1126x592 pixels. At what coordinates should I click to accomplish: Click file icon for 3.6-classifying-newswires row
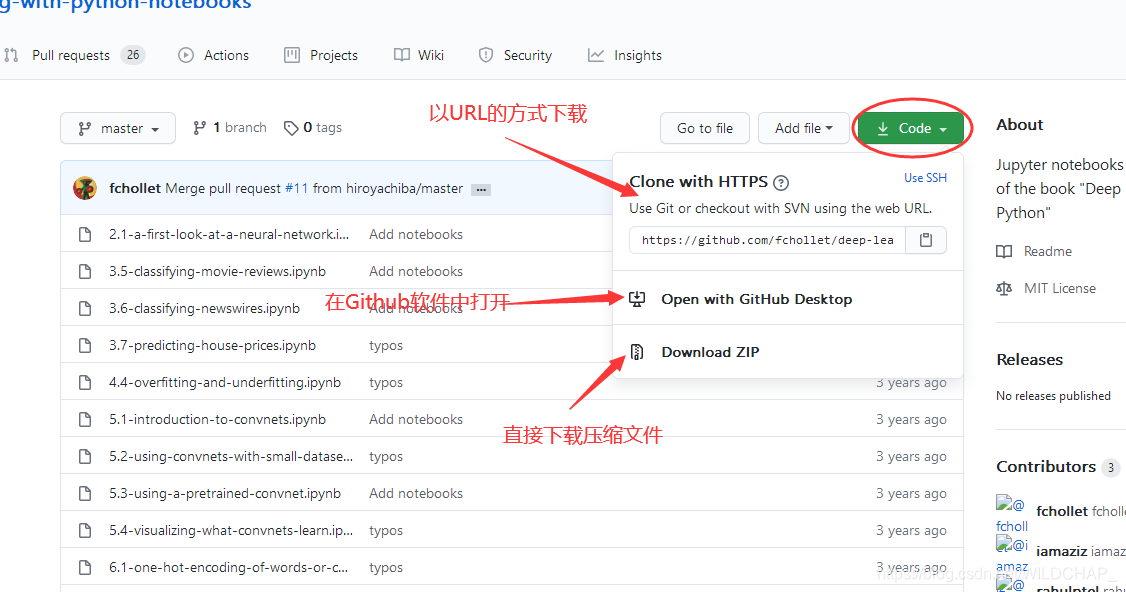pos(85,308)
